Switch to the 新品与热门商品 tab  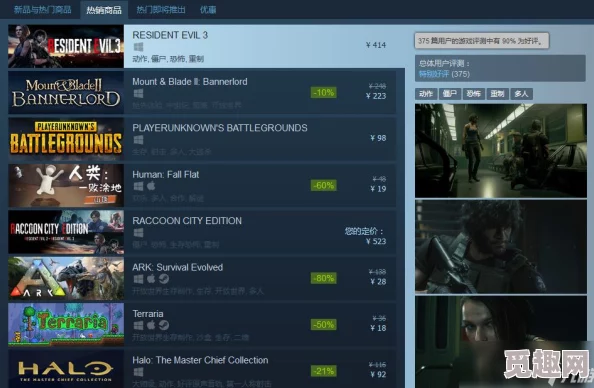pos(42,9)
